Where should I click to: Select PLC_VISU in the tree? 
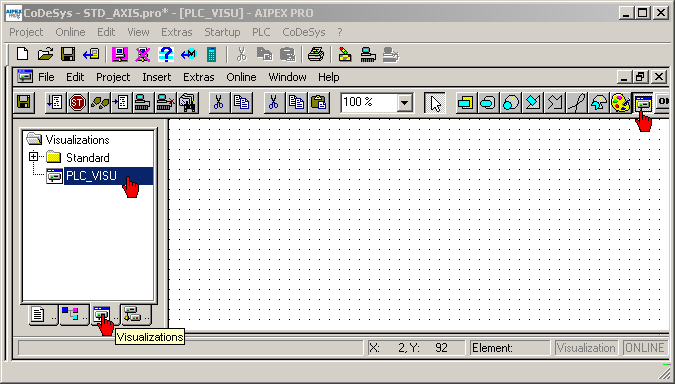[x=90, y=176]
